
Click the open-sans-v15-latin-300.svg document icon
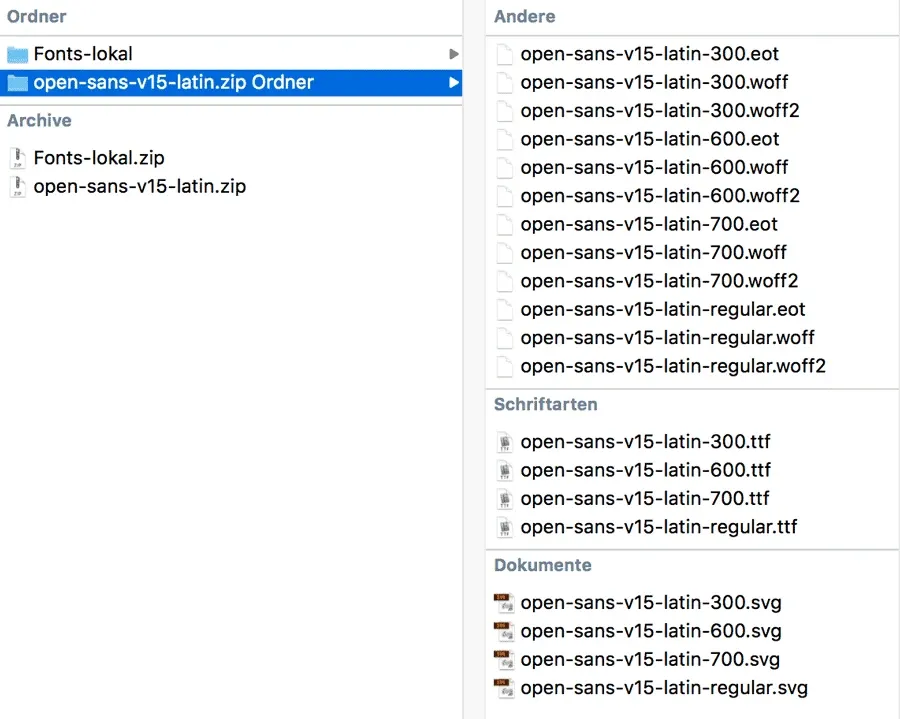pyautogui.click(x=505, y=603)
